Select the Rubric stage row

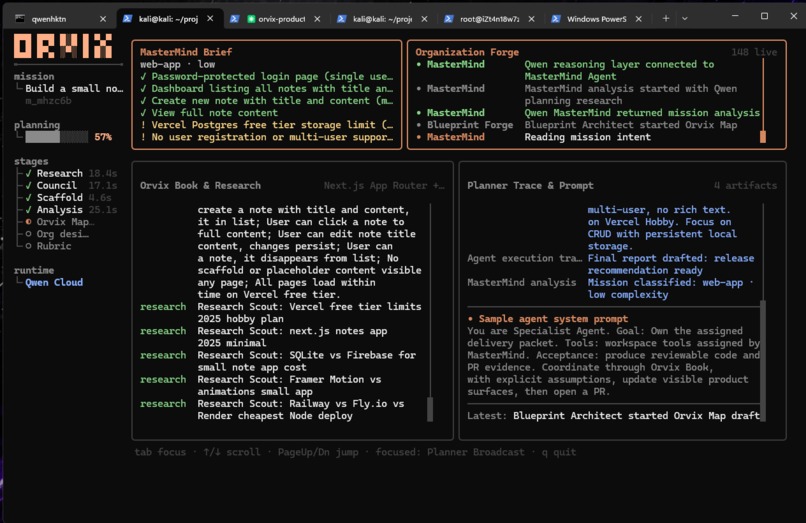pyautogui.click(x=49, y=246)
